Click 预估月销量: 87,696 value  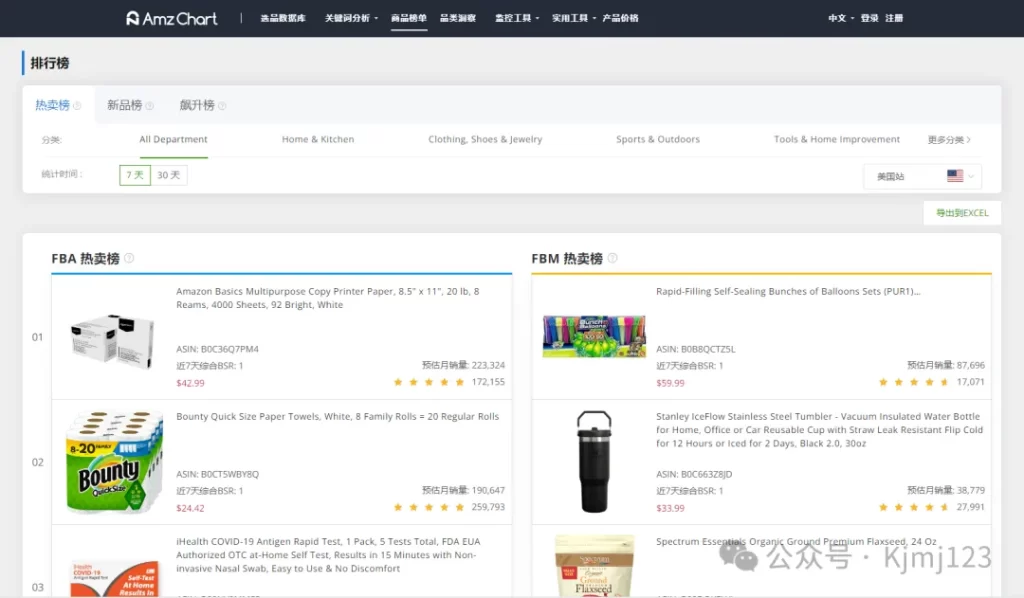tap(946, 365)
